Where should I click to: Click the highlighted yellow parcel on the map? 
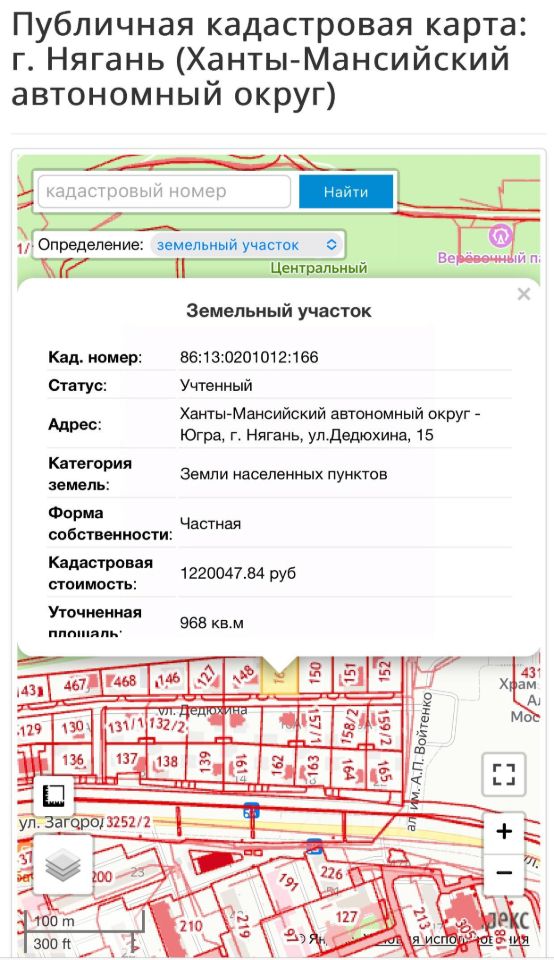(280, 675)
